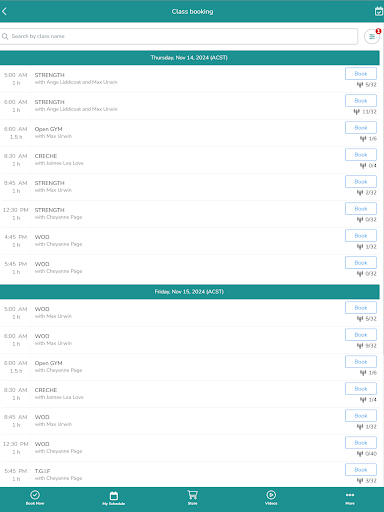Switch to My Schedule tab
Viewport: 384px width, 512px height.
[x=114, y=498]
